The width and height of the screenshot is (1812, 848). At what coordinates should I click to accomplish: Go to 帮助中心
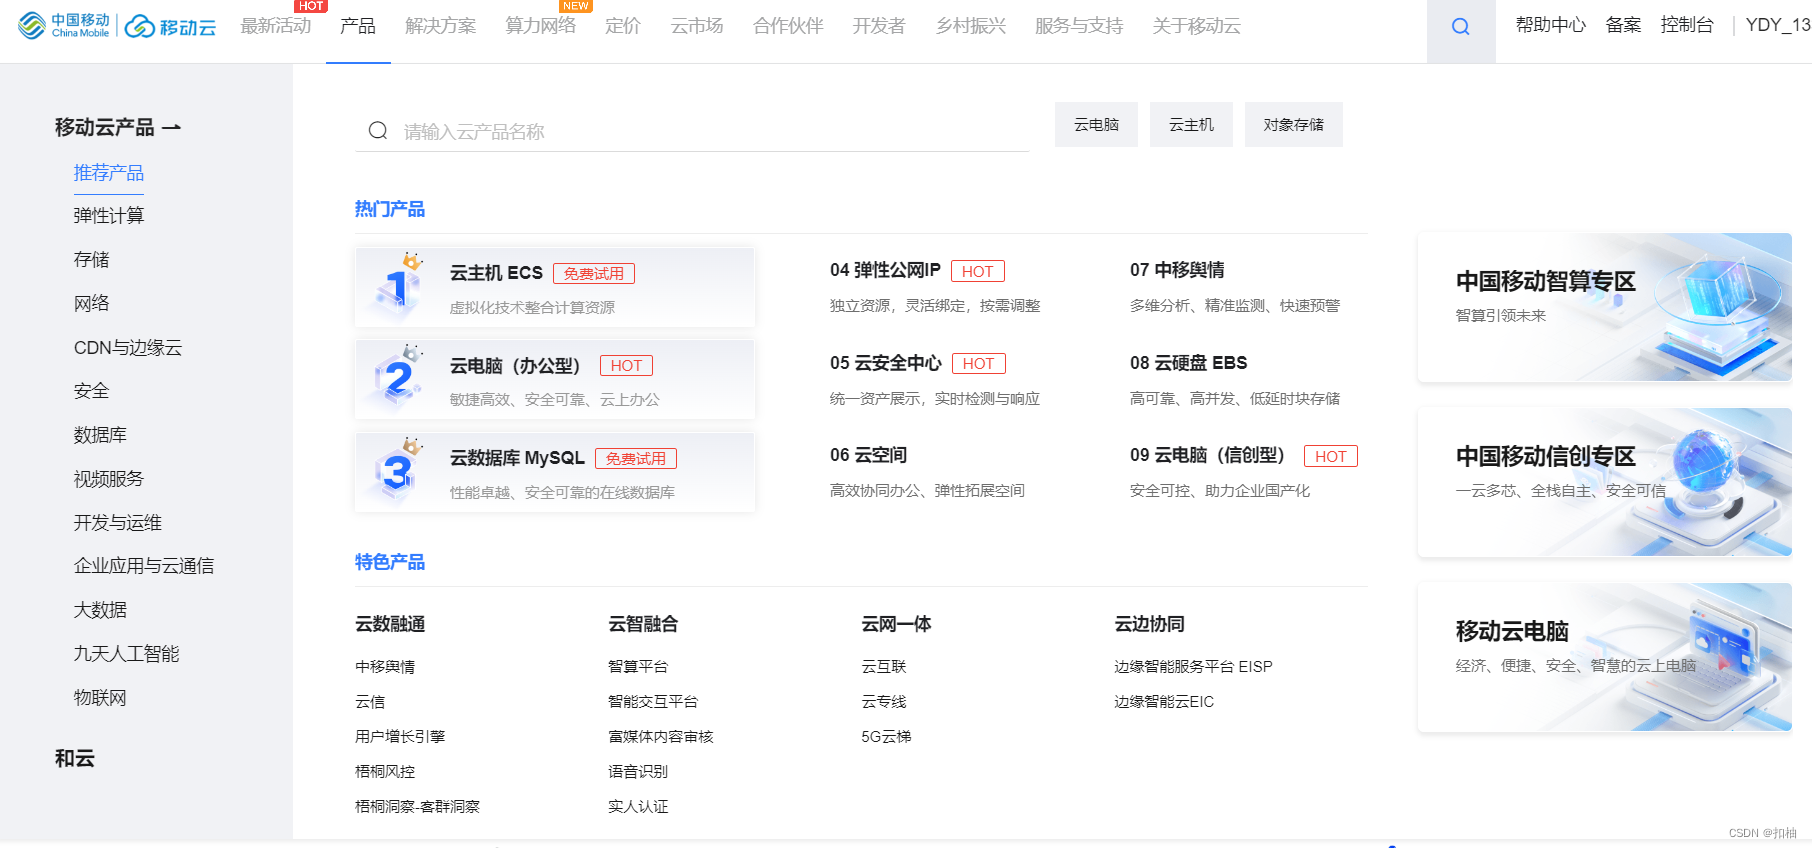tap(1551, 25)
